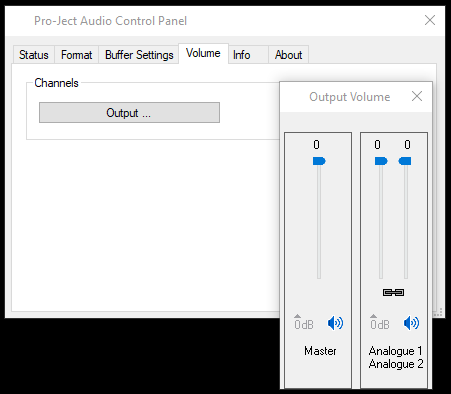Open the Output channels button
Viewport: 451px width, 394px height.
tap(129, 113)
